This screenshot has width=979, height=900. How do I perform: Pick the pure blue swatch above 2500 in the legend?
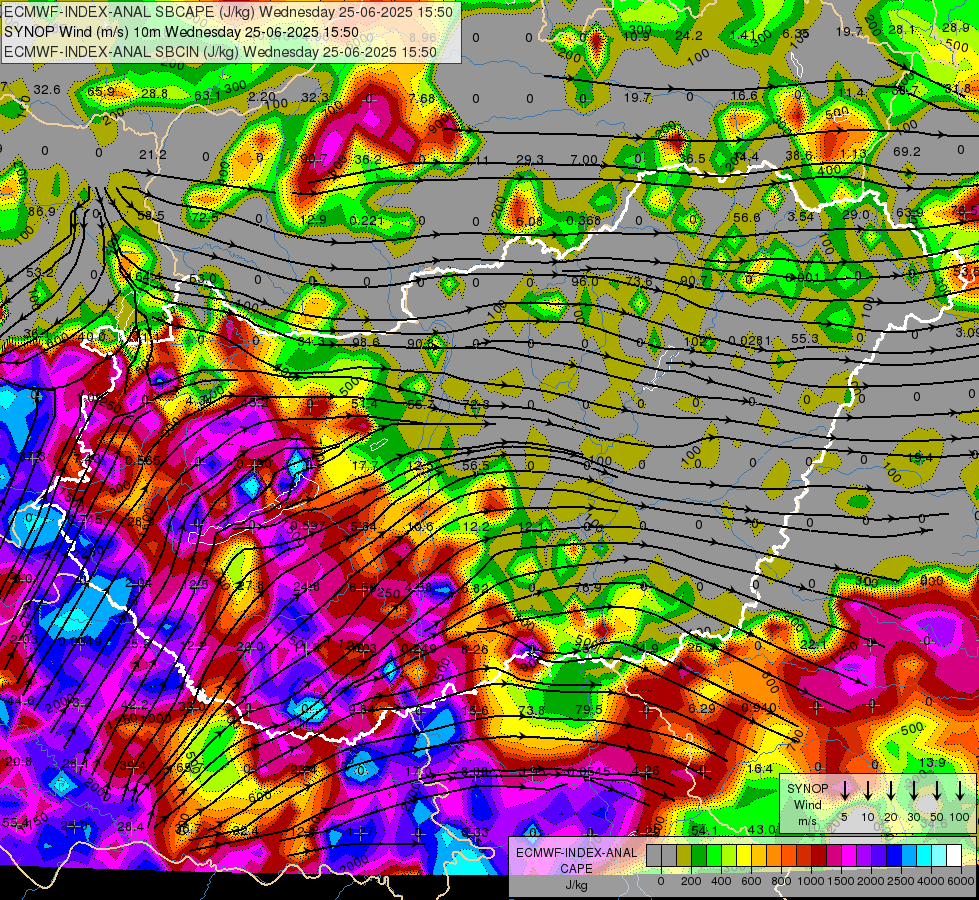point(893,856)
